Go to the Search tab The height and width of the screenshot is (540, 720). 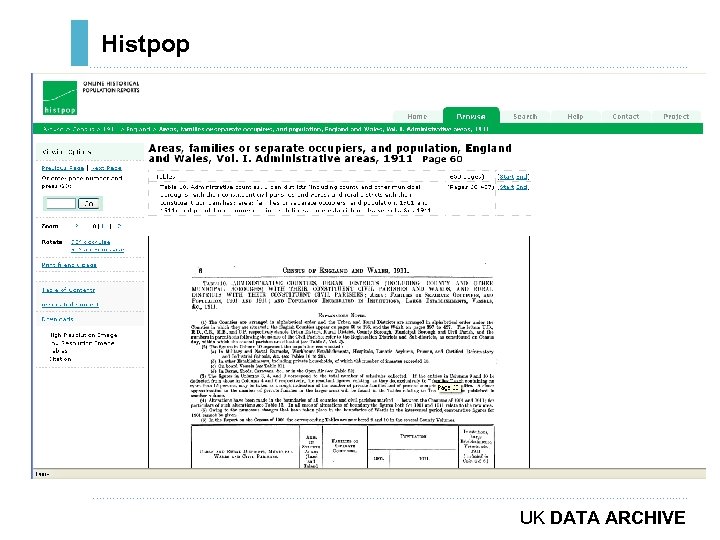click(525, 117)
